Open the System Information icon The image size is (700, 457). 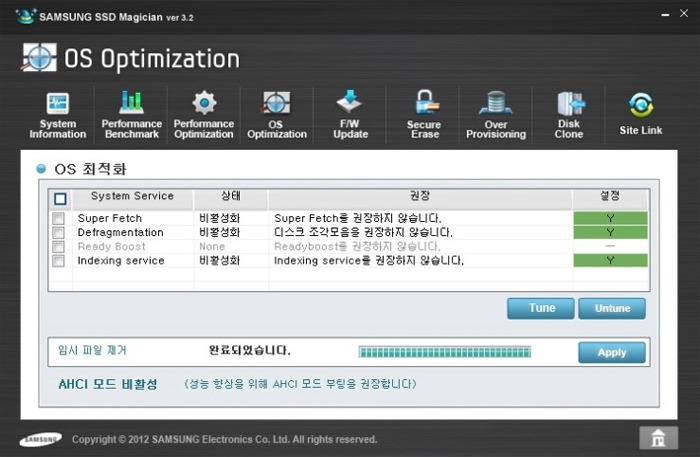(x=58, y=104)
